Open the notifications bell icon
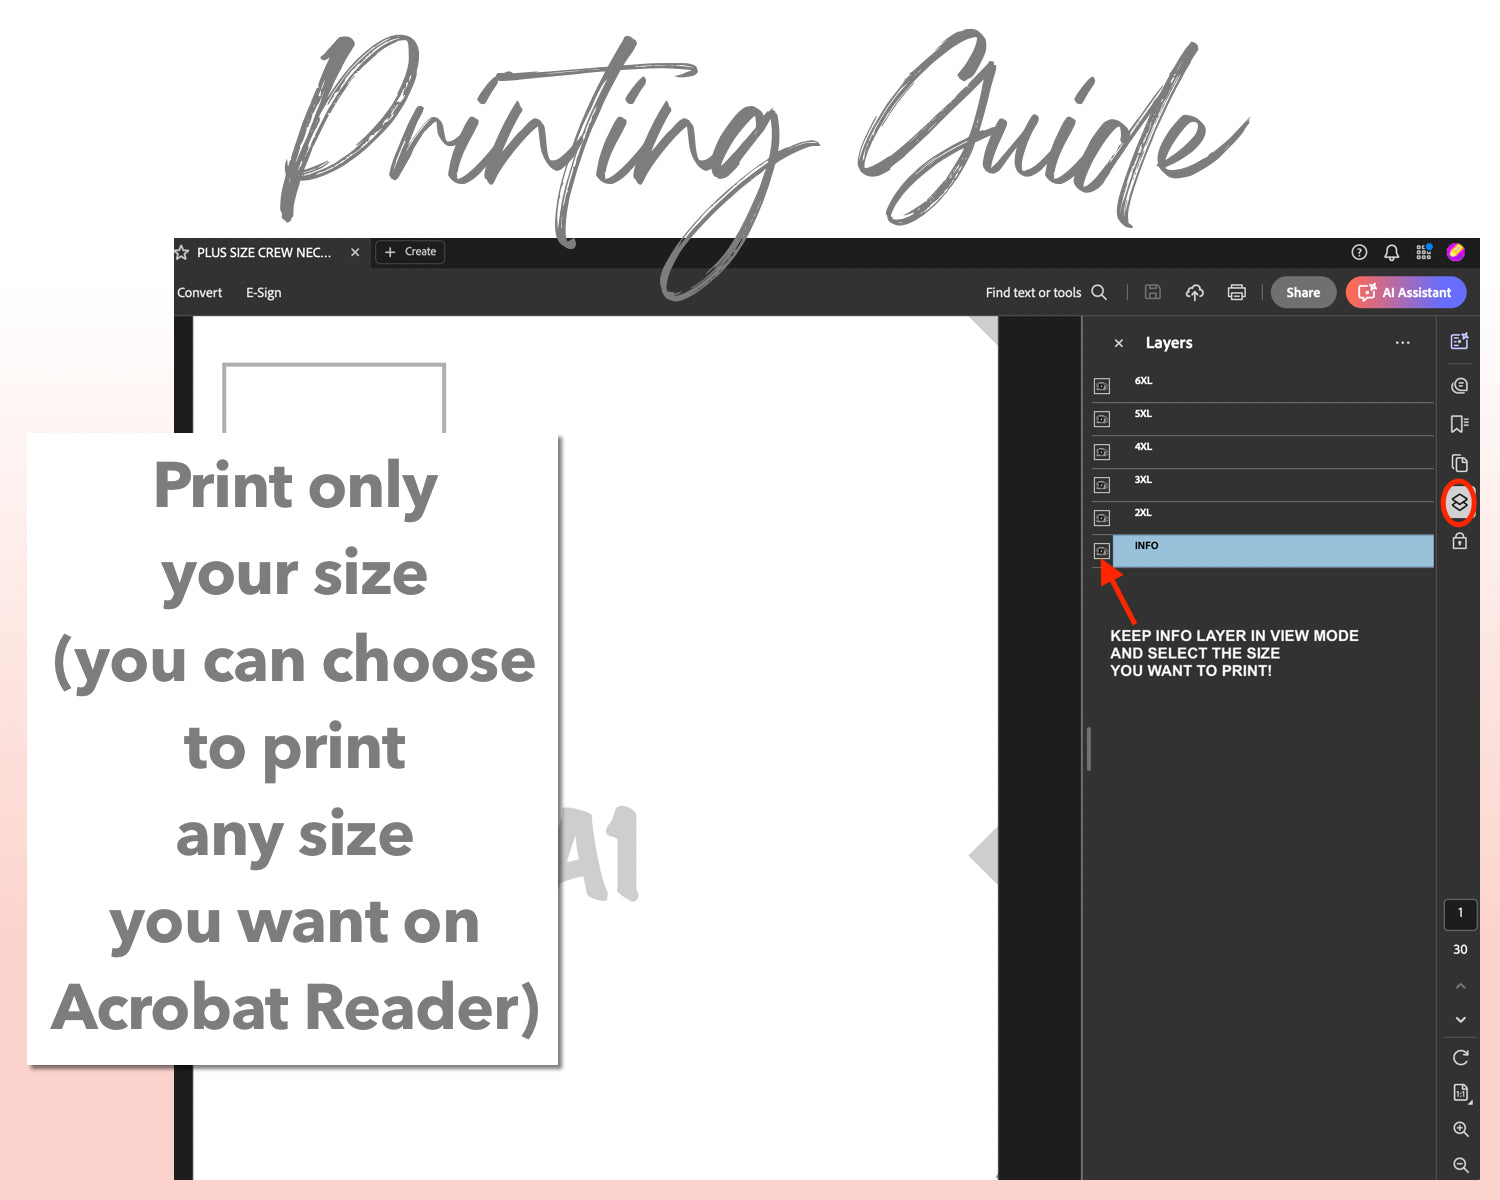Viewport: 1500px width, 1200px height. click(x=1391, y=252)
